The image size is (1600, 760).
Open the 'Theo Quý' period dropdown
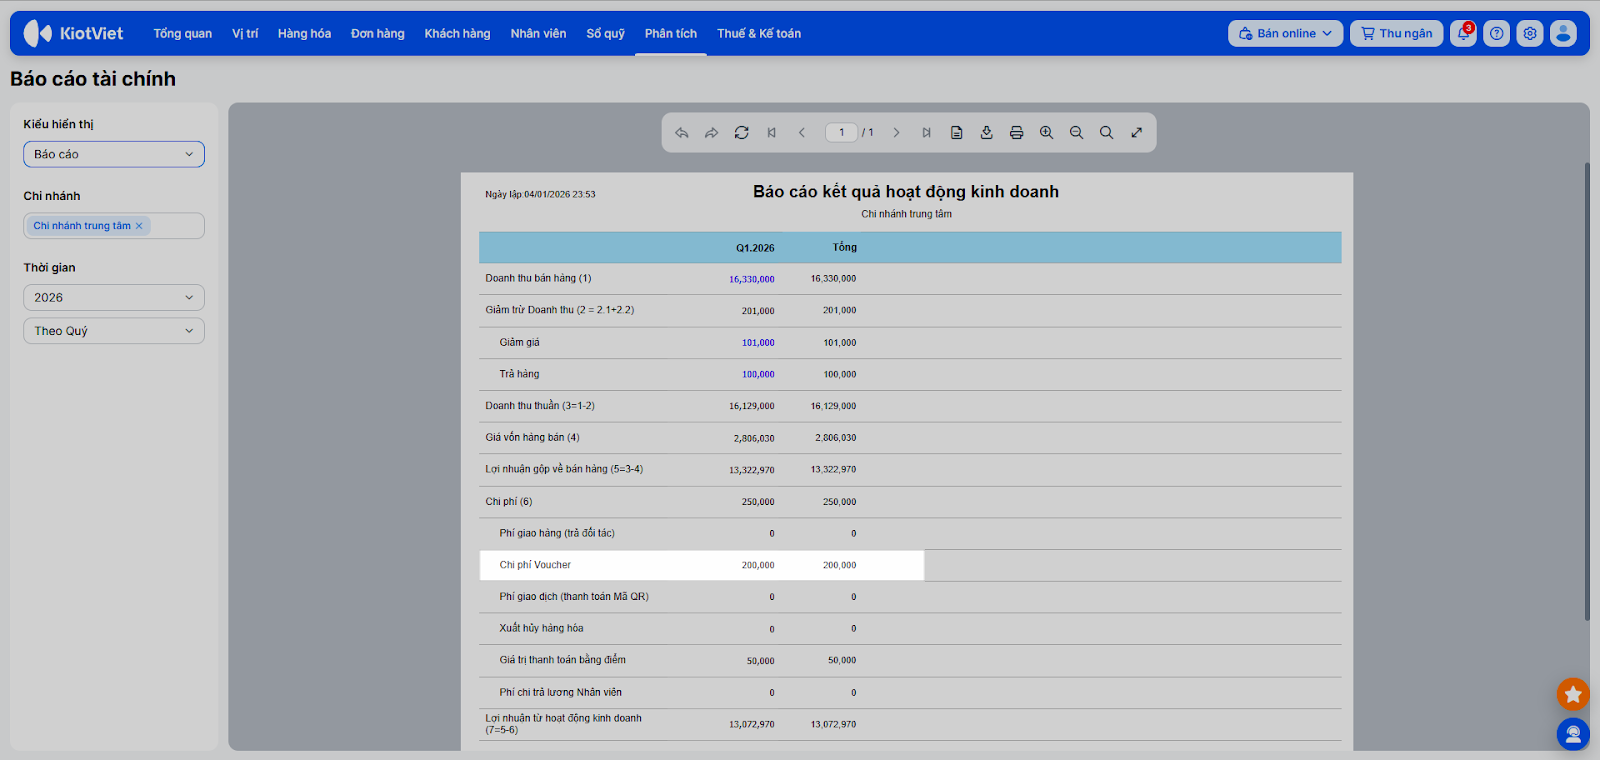(114, 331)
